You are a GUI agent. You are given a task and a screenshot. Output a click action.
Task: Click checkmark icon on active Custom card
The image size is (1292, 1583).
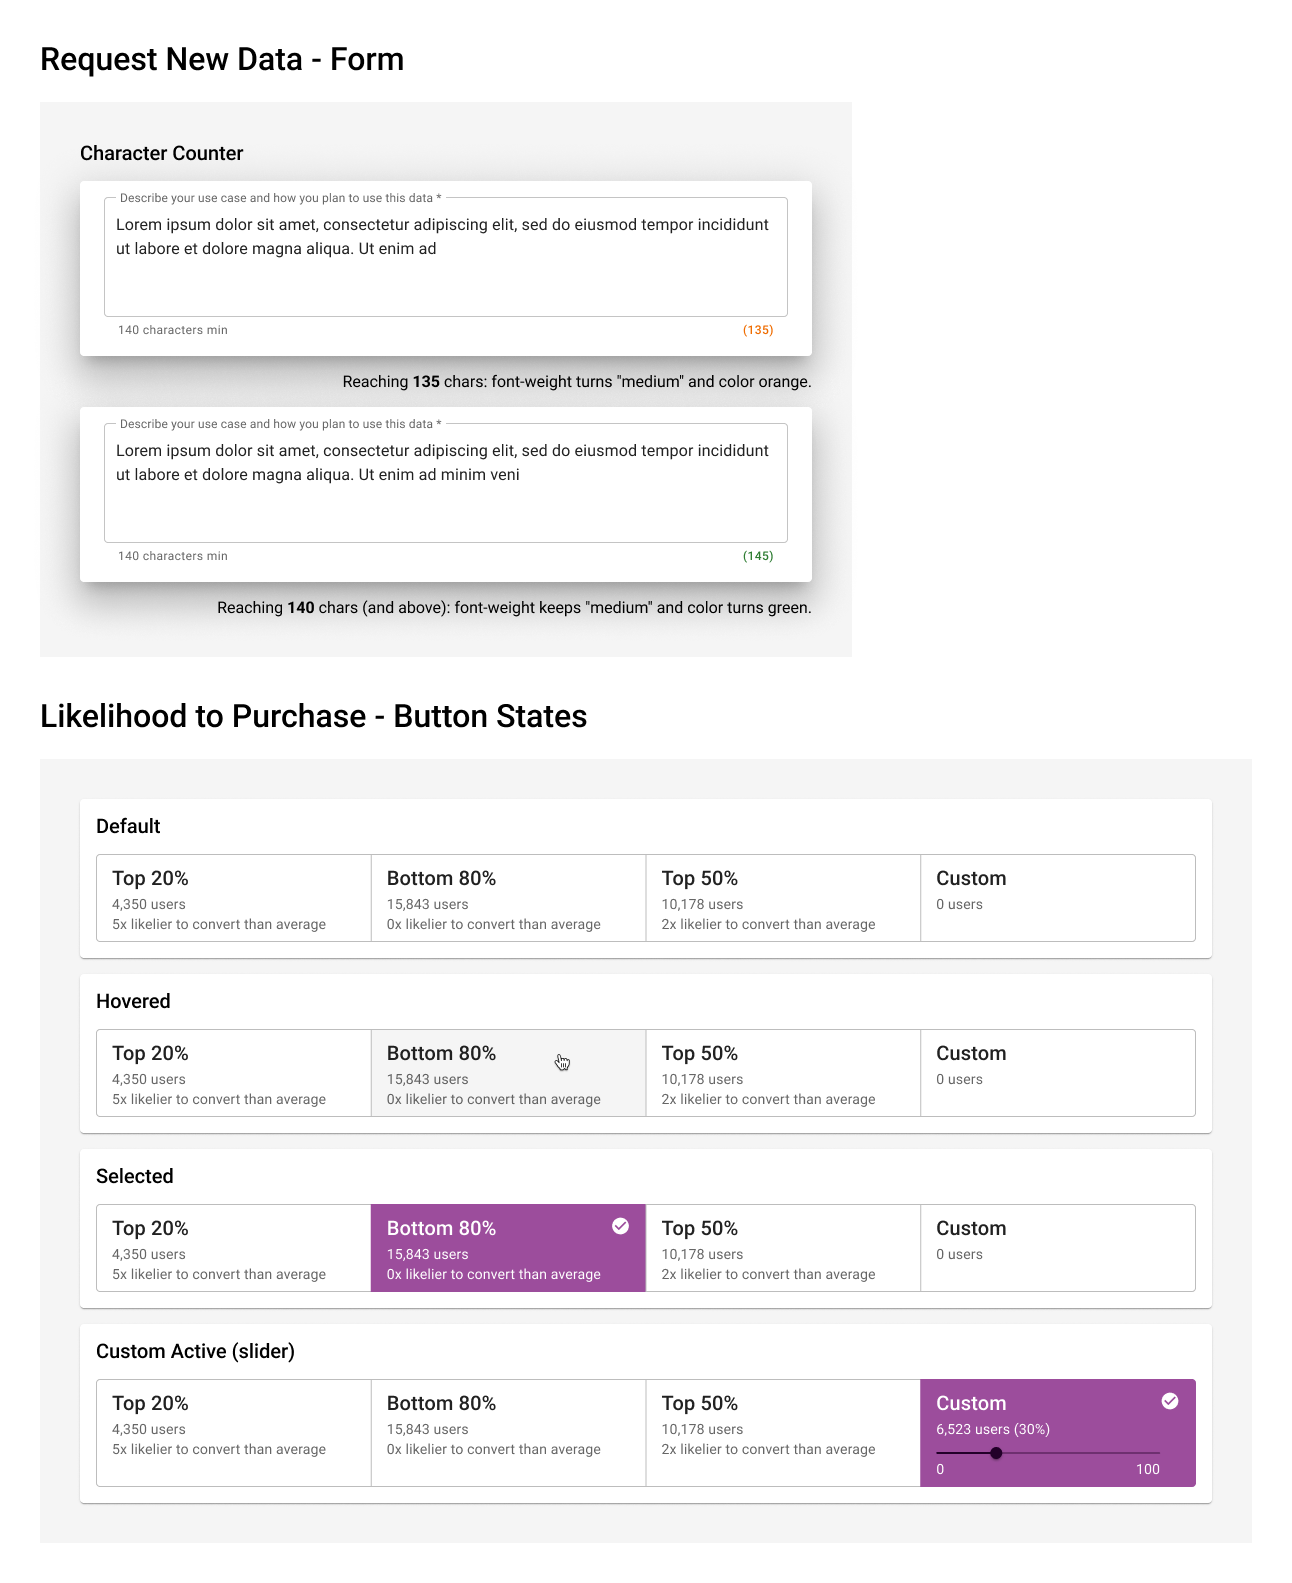click(1170, 1401)
